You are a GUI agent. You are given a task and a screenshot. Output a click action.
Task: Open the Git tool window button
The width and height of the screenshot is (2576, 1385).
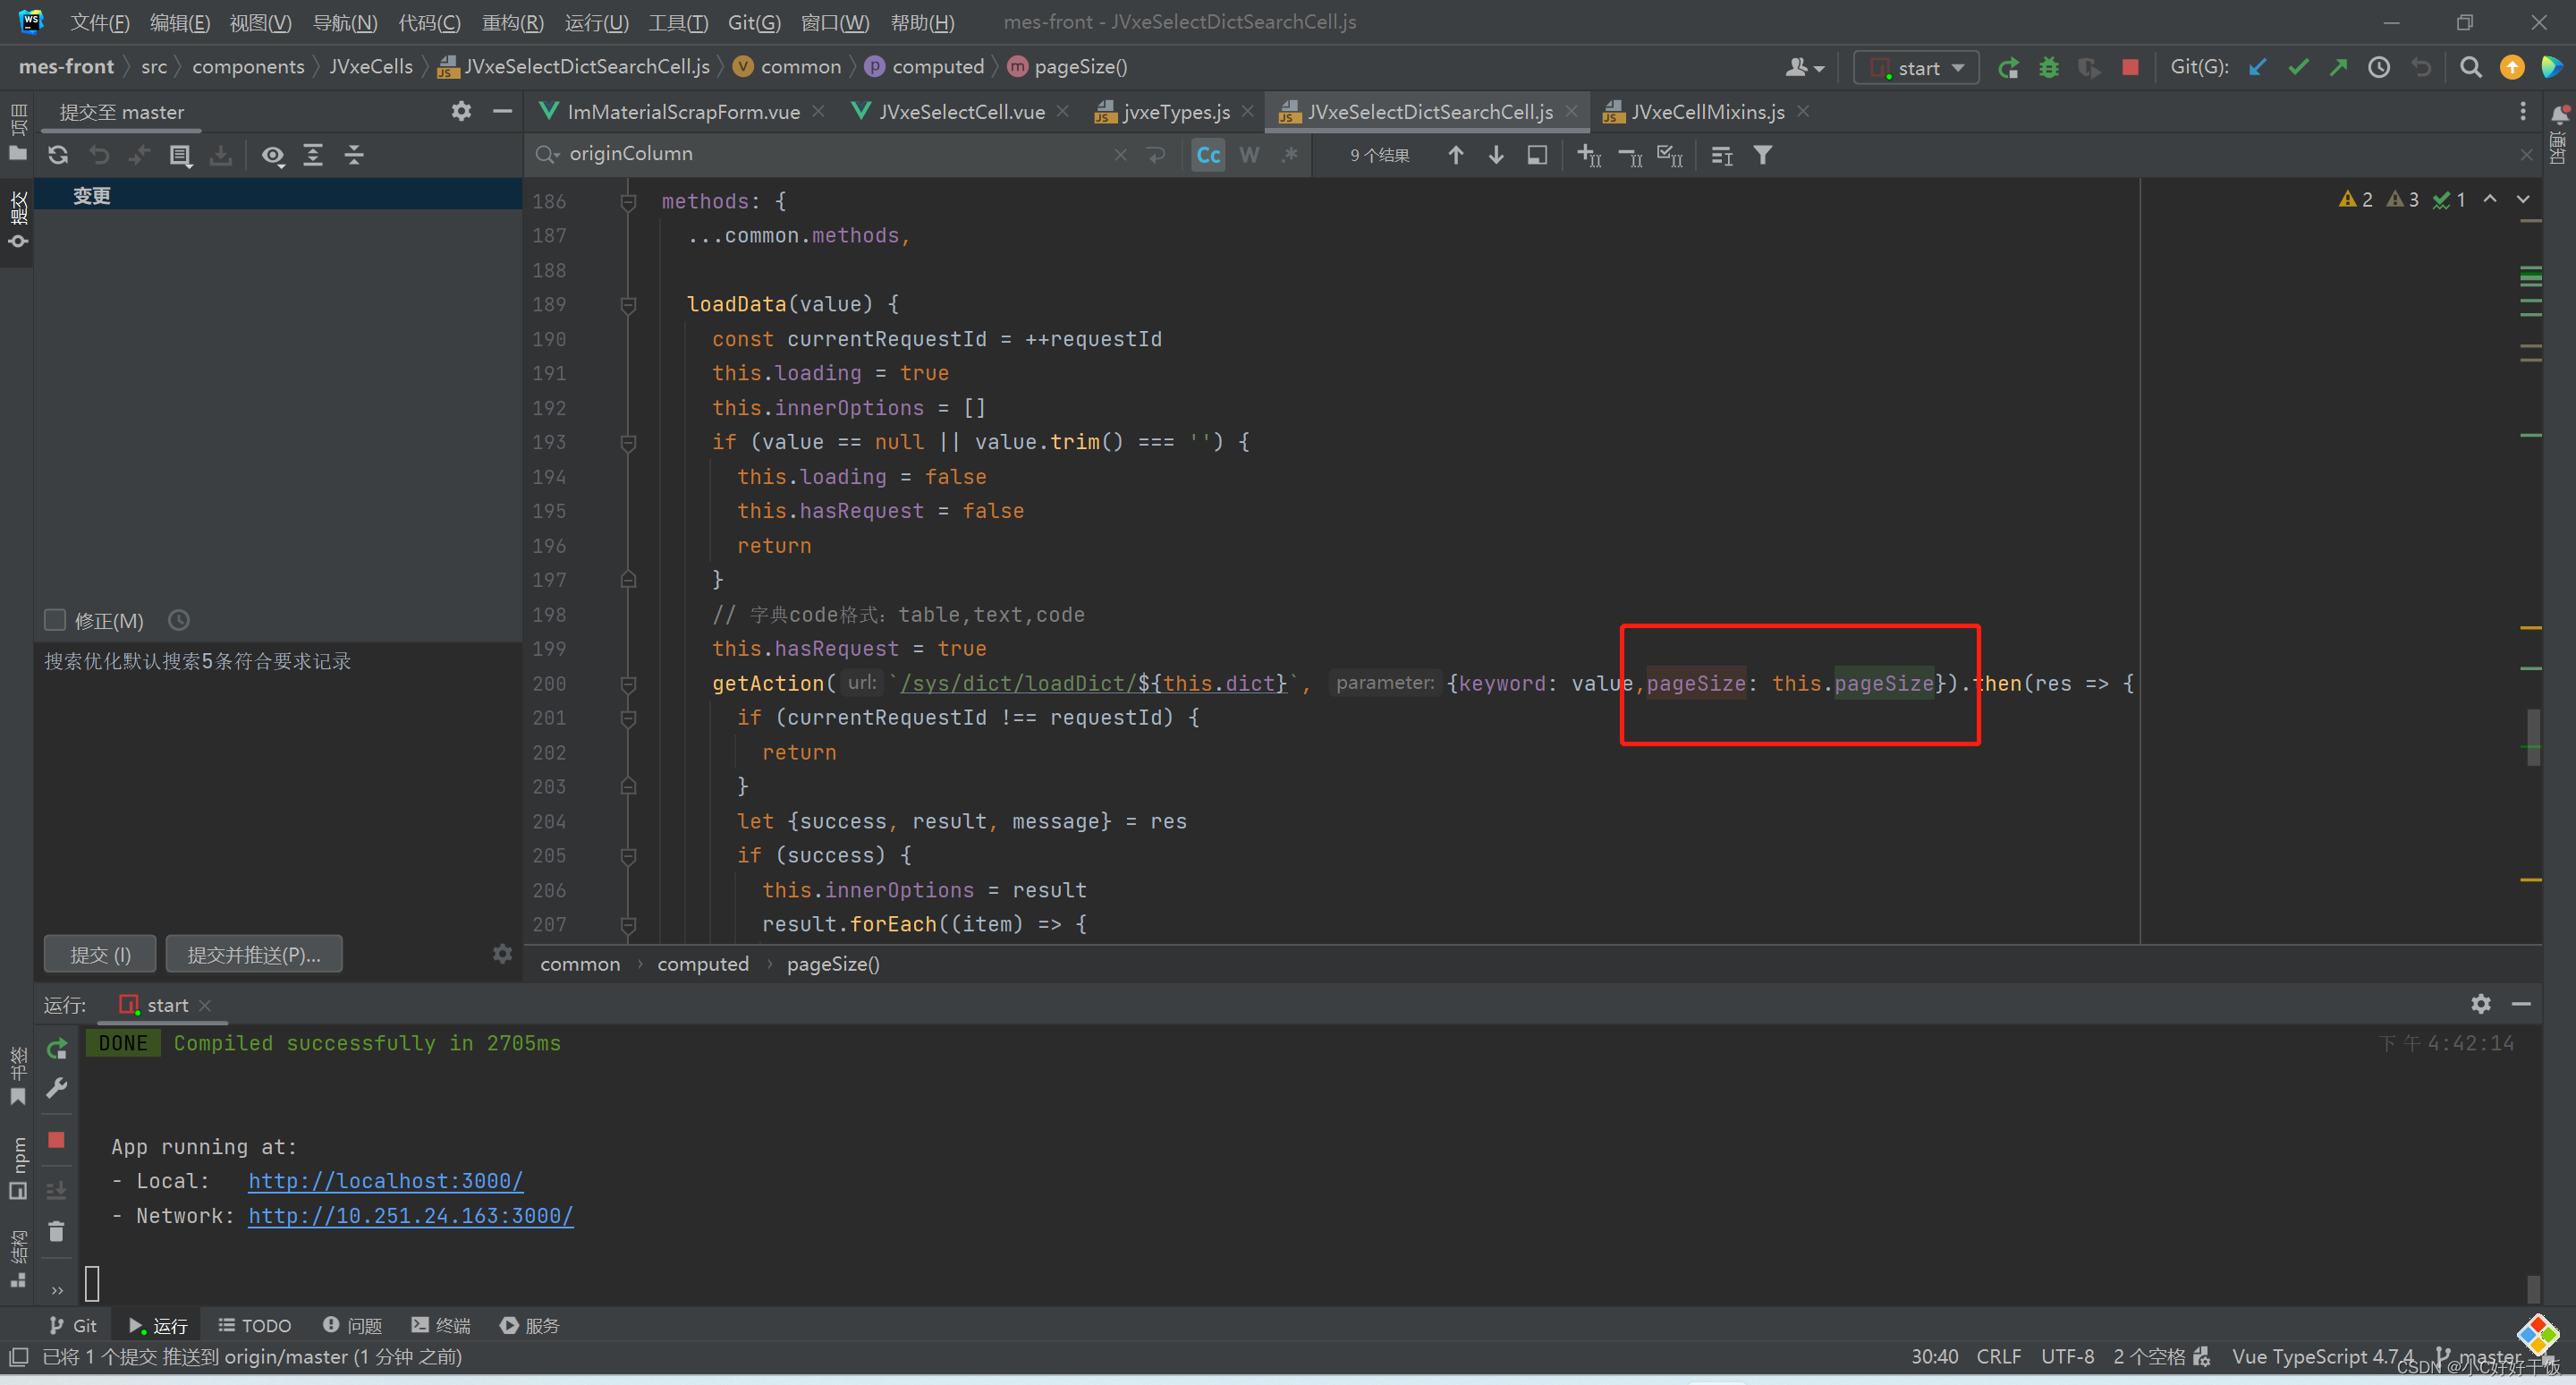pyautogui.click(x=73, y=1325)
